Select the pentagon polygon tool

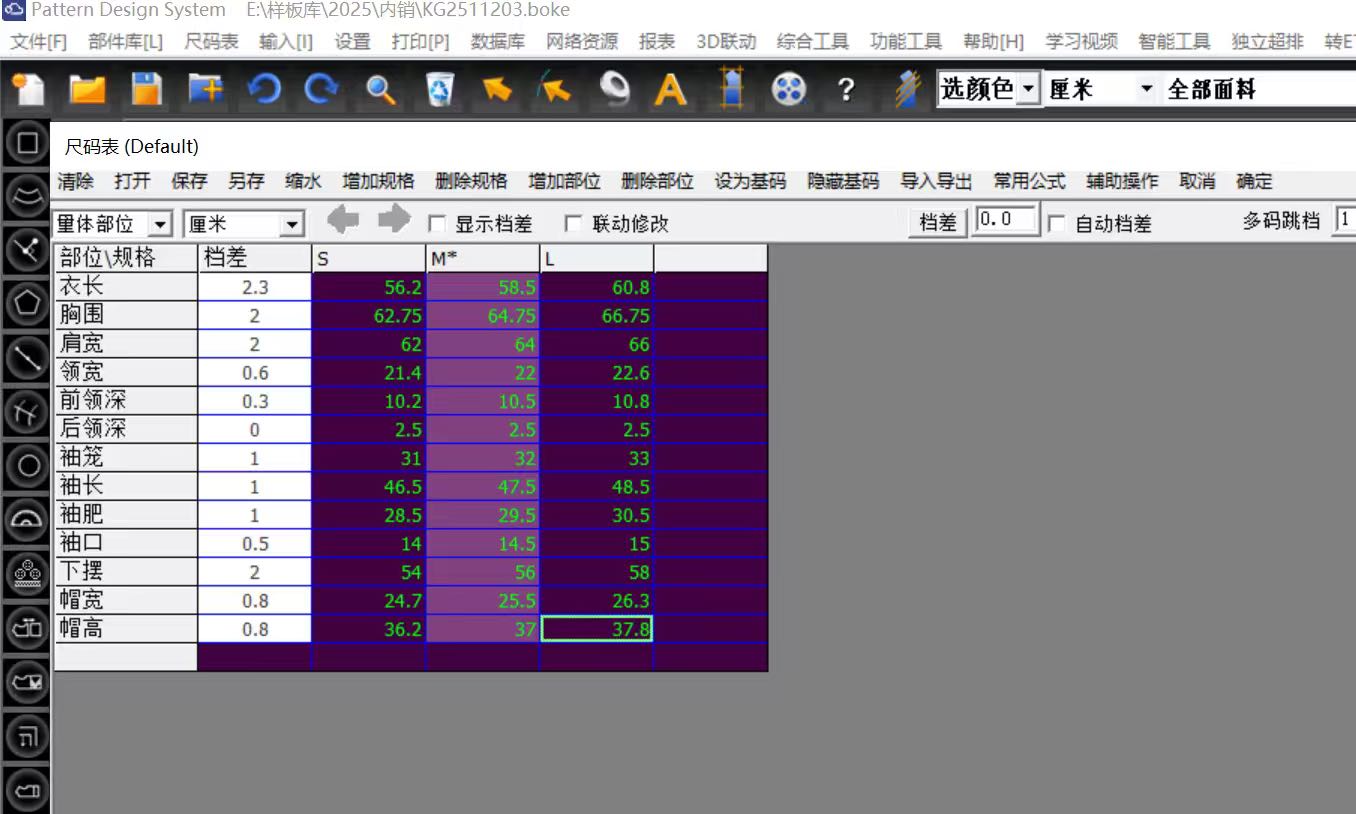27,304
